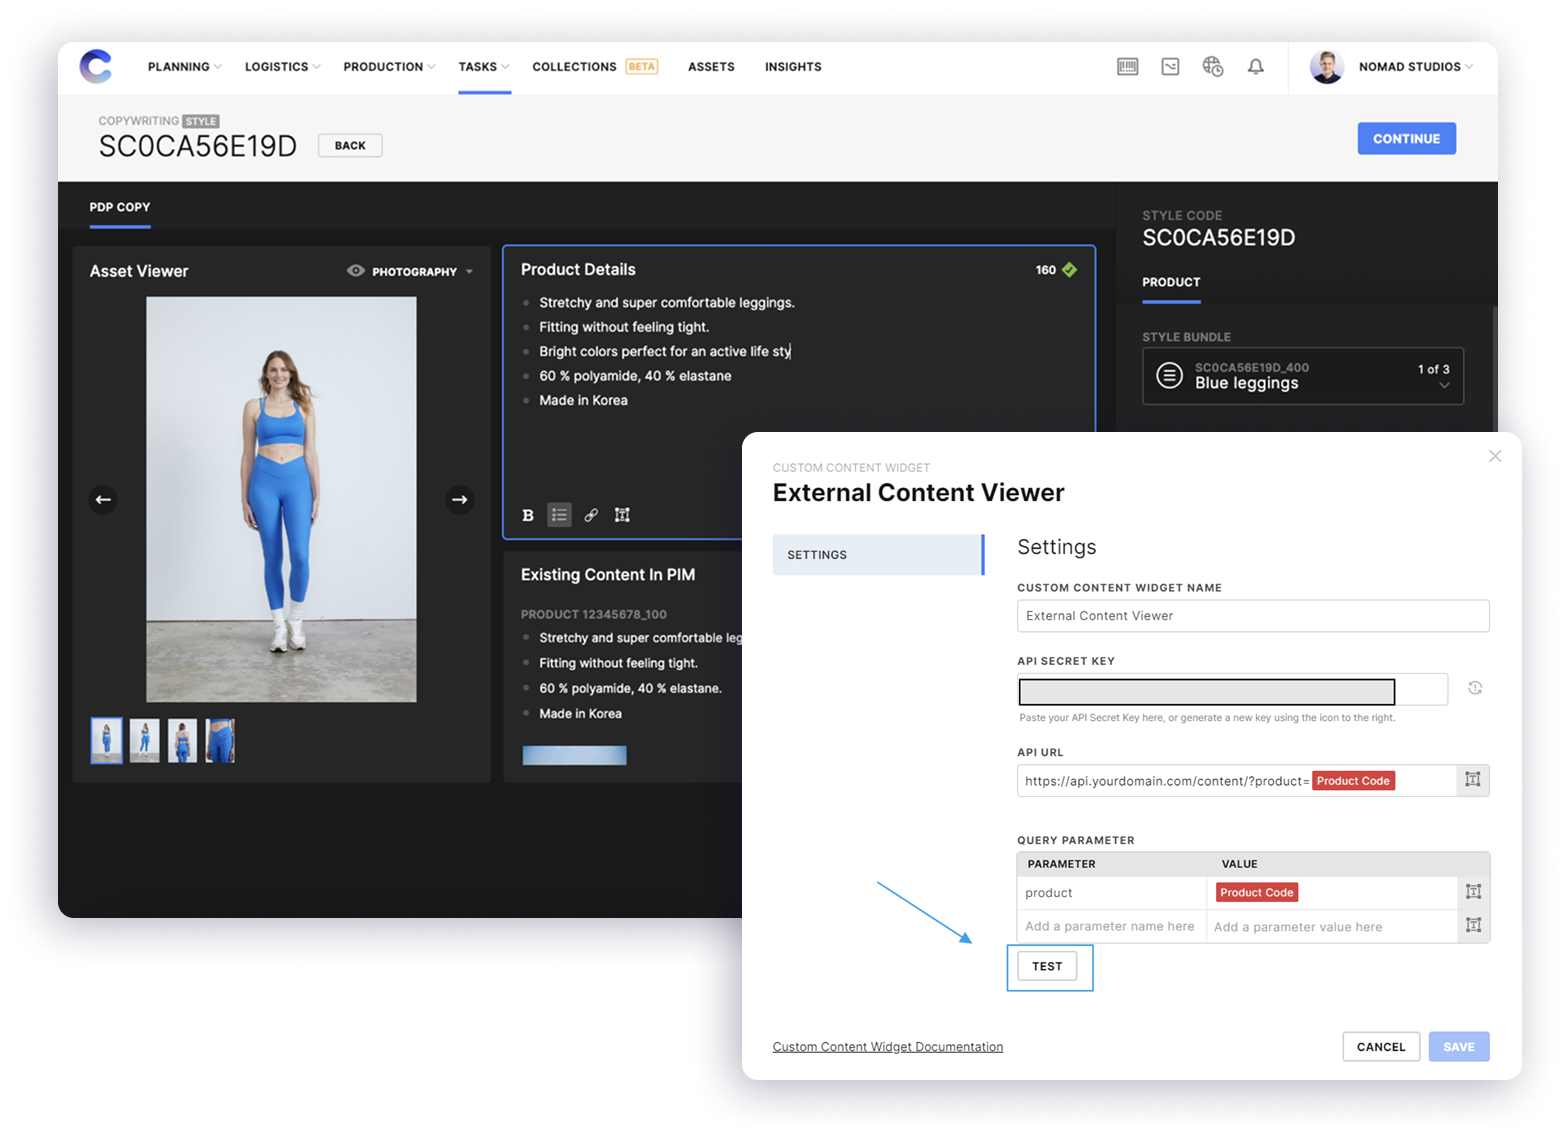Click the blue gradient bar under Existing Content

pyautogui.click(x=574, y=755)
